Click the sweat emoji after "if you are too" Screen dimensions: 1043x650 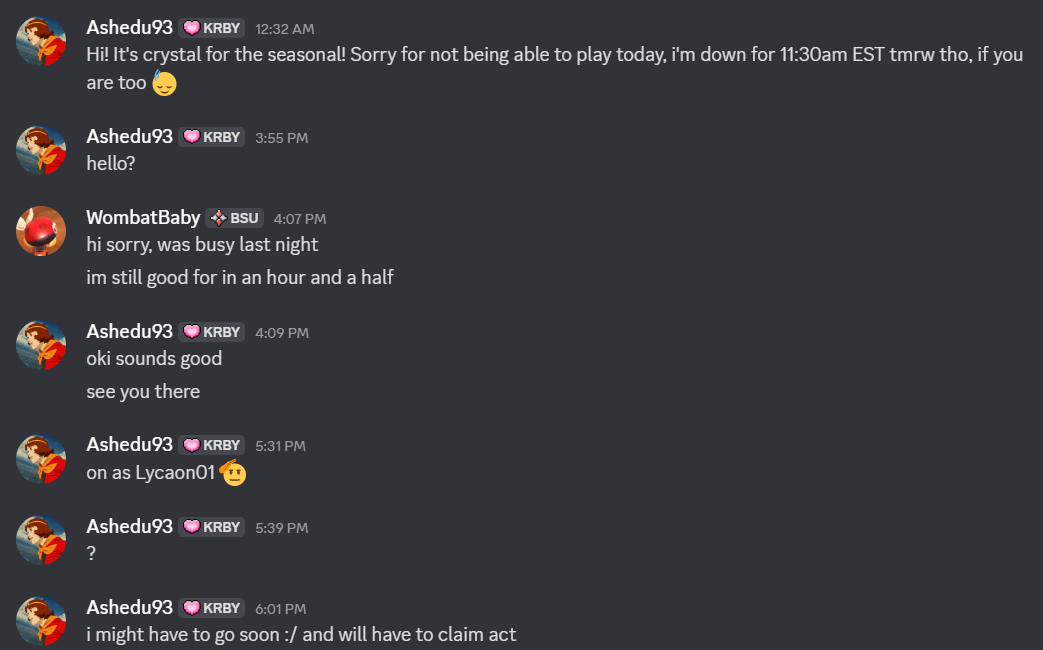pyautogui.click(x=164, y=83)
